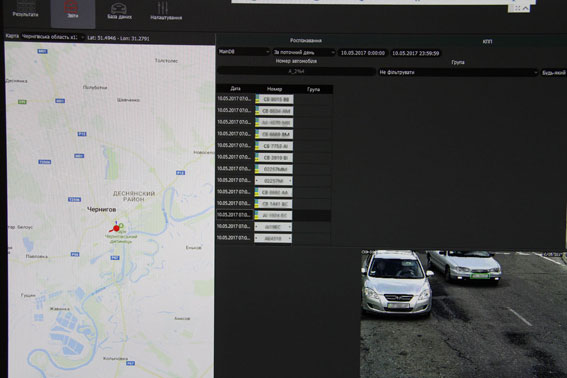The width and height of the screenshot is (567, 378).
Task: Open the За поточний день period dropdown
Action: [x=304, y=52]
